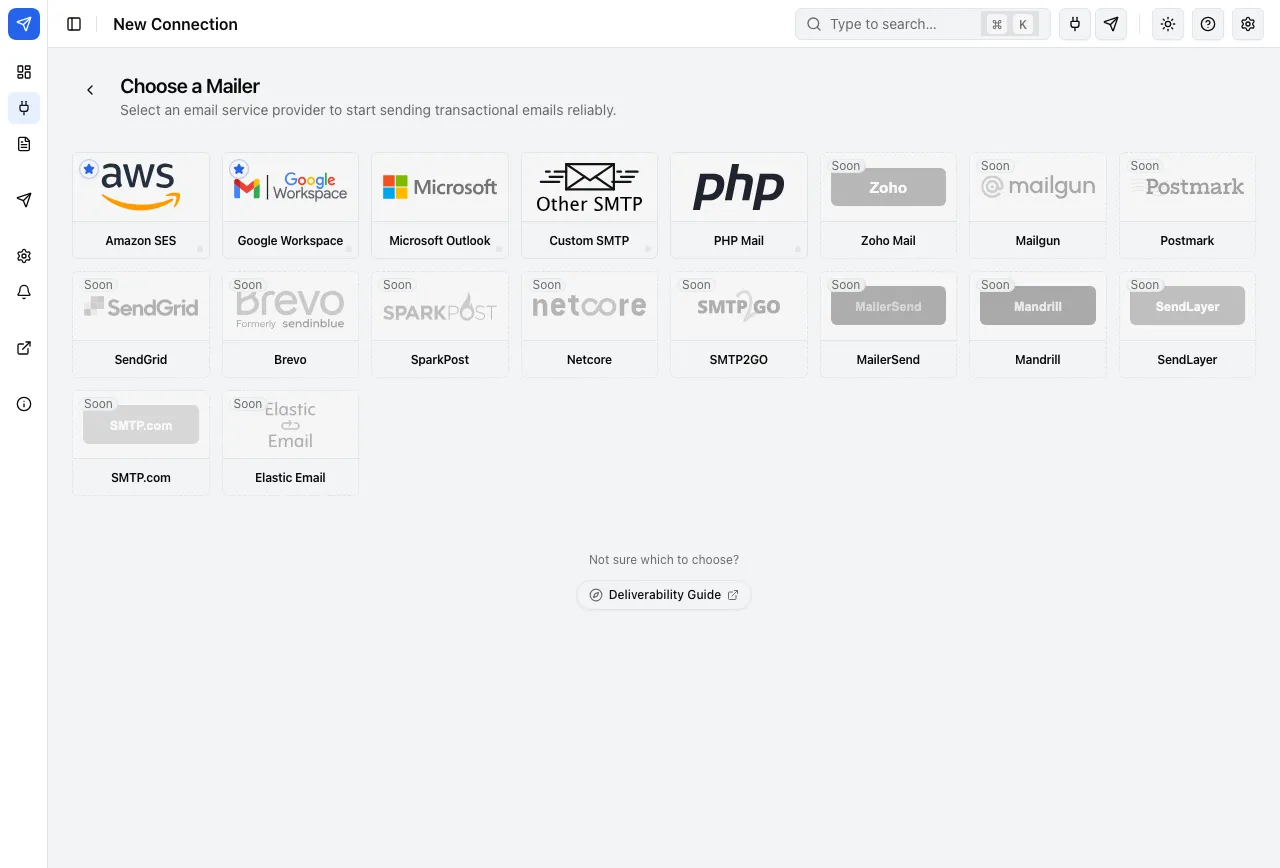Image resolution: width=1280 pixels, height=868 pixels.
Task: Click the external link icon in sidebar
Action: pos(24,348)
